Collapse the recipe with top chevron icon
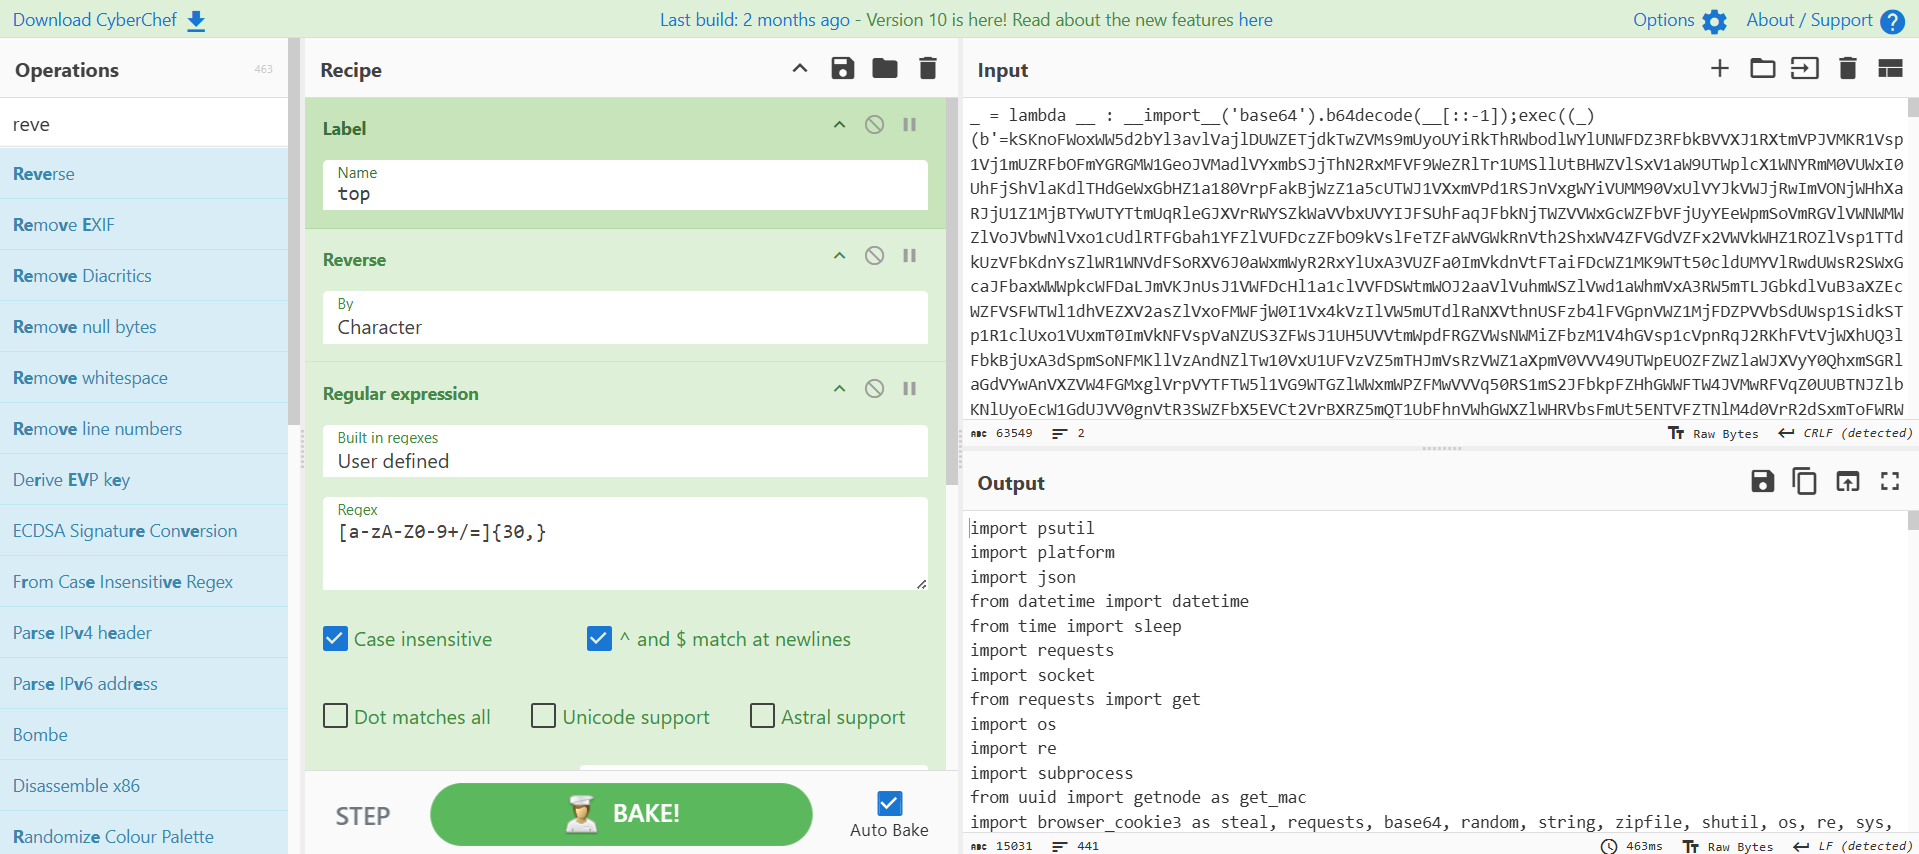 pos(799,68)
